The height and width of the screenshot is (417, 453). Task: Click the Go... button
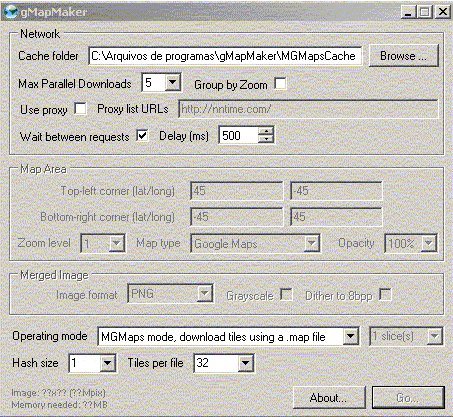[x=408, y=398]
